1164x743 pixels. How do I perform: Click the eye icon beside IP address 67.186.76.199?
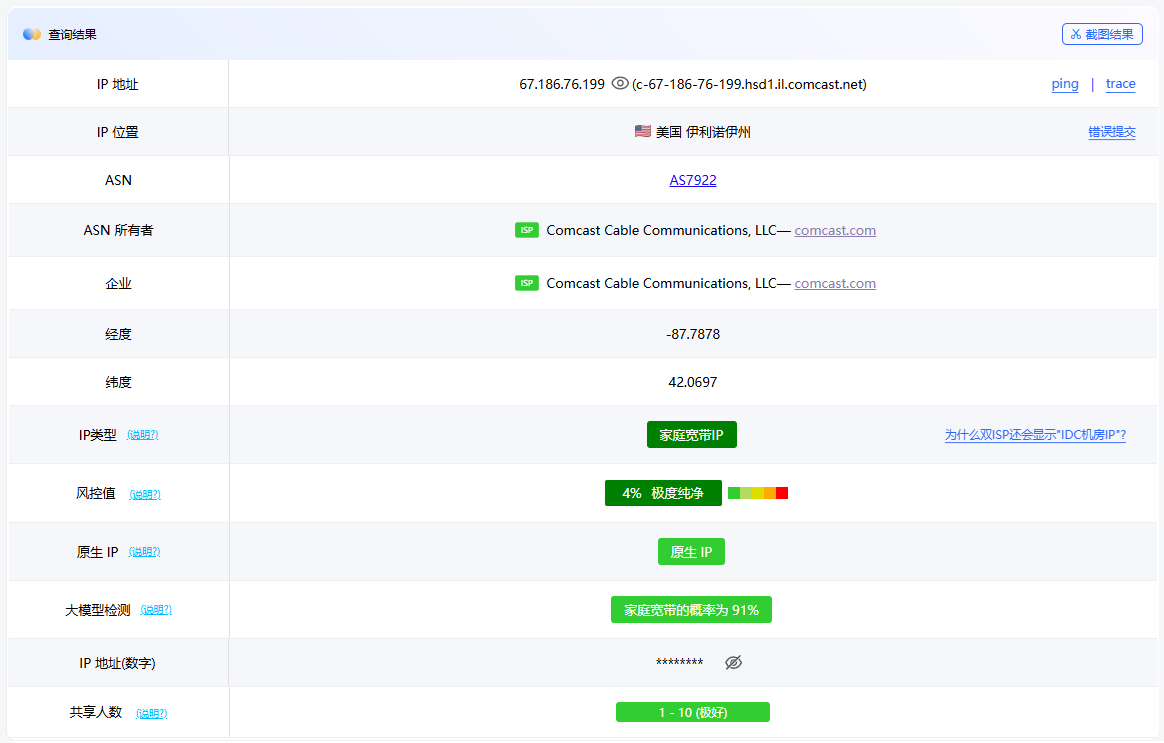(620, 84)
